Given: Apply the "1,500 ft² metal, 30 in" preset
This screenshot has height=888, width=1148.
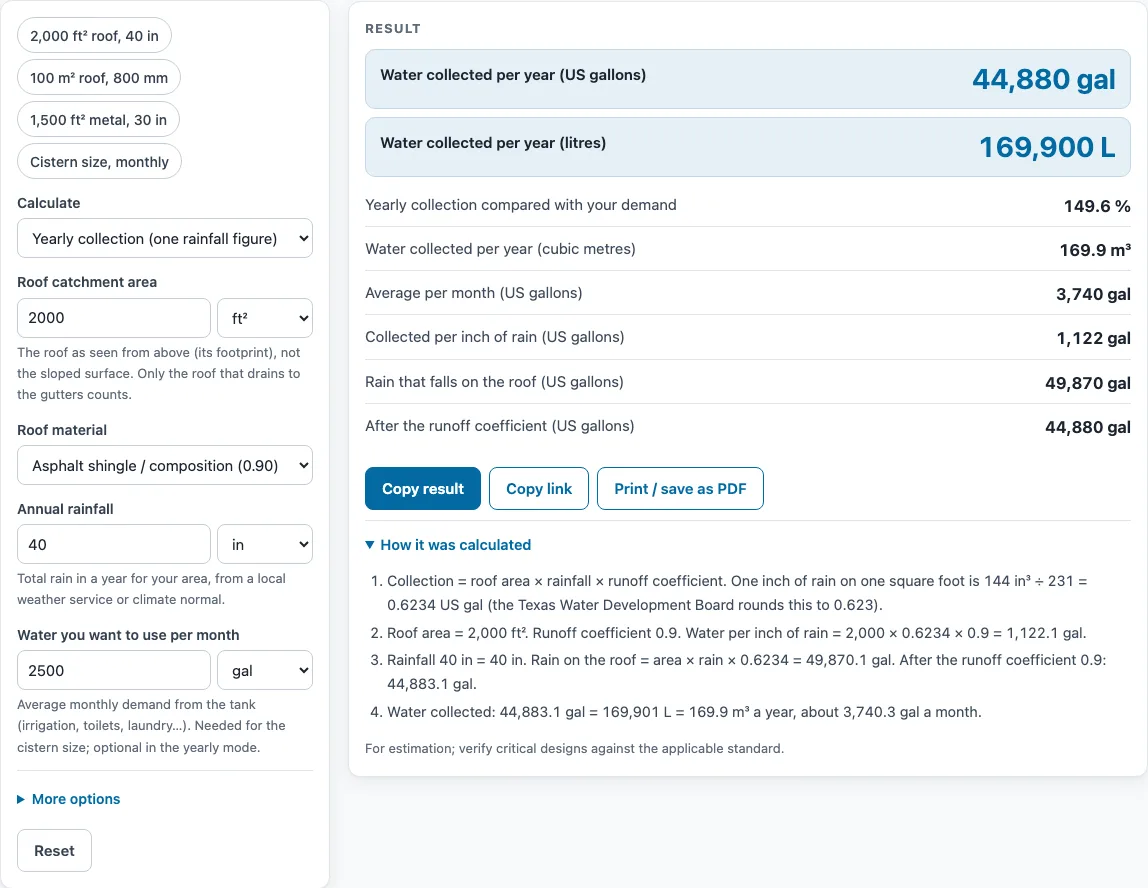Looking at the screenshot, I should pos(98,120).
